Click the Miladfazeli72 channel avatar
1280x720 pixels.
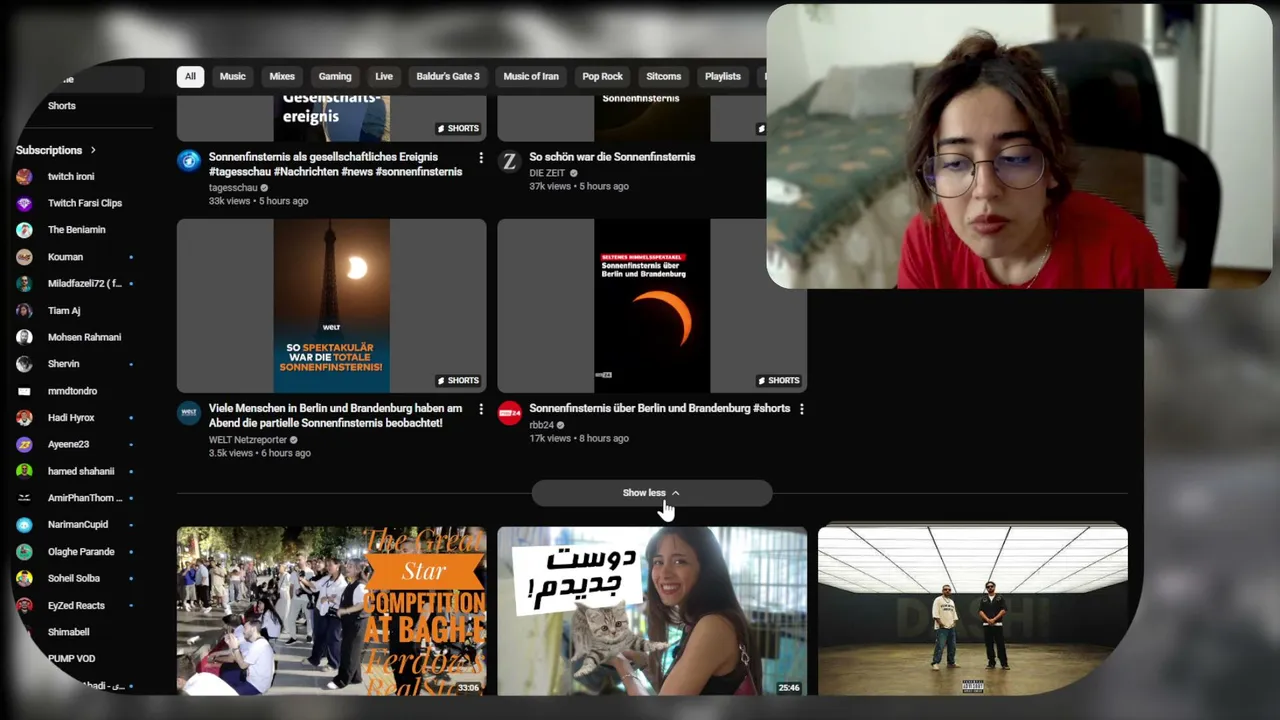coord(24,284)
